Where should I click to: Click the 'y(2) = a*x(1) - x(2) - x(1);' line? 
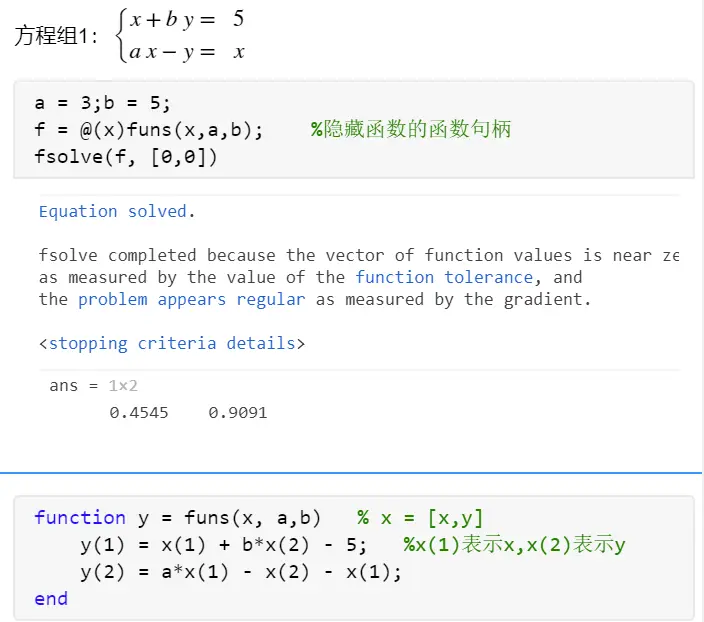240,571
